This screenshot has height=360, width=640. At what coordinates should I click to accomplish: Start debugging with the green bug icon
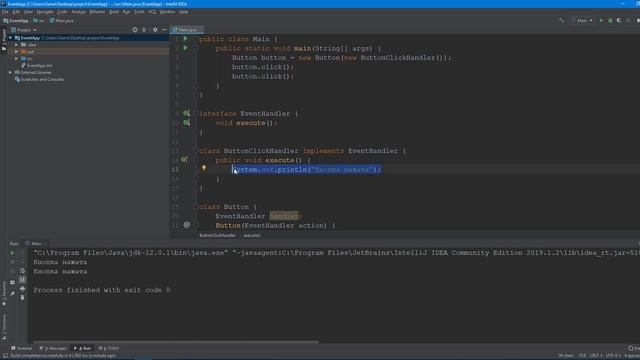(610, 20)
